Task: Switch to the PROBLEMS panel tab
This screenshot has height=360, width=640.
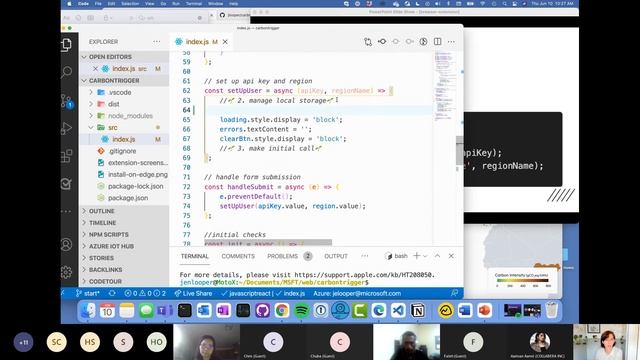Action: pyautogui.click(x=283, y=256)
